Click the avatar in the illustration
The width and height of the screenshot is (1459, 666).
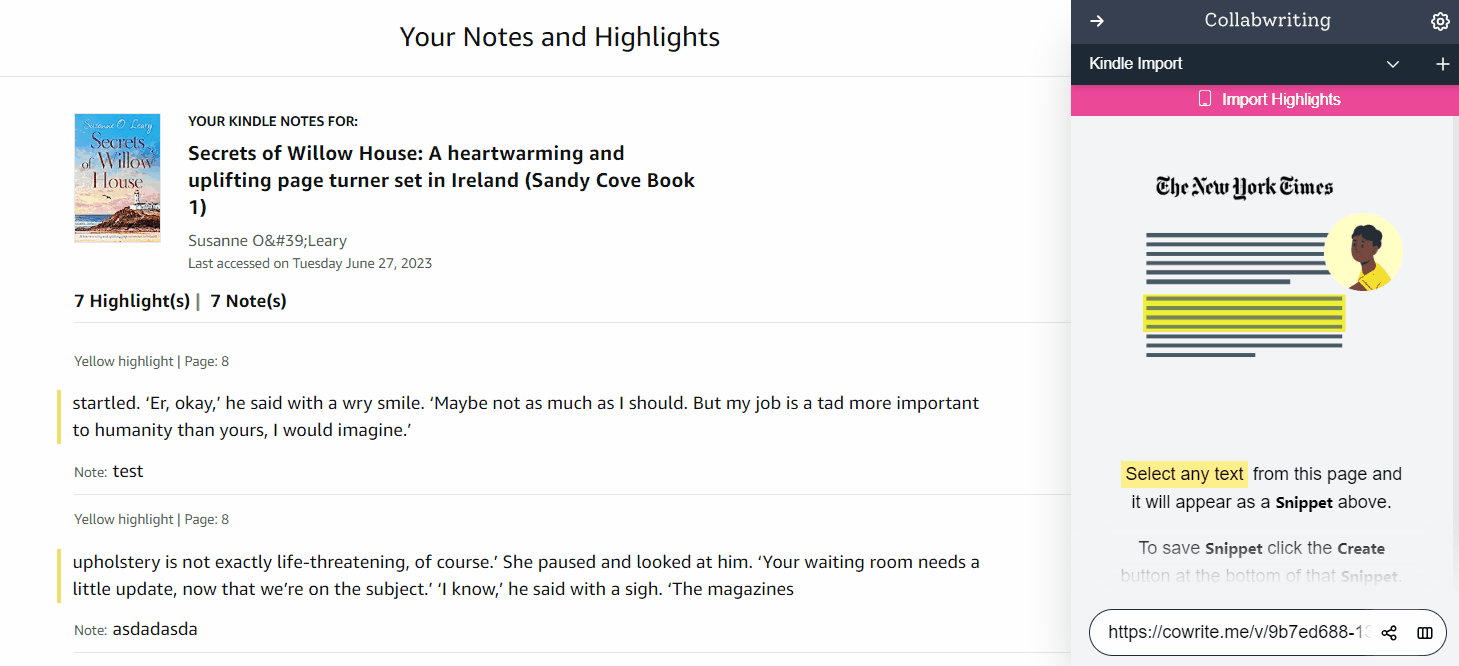(1363, 252)
